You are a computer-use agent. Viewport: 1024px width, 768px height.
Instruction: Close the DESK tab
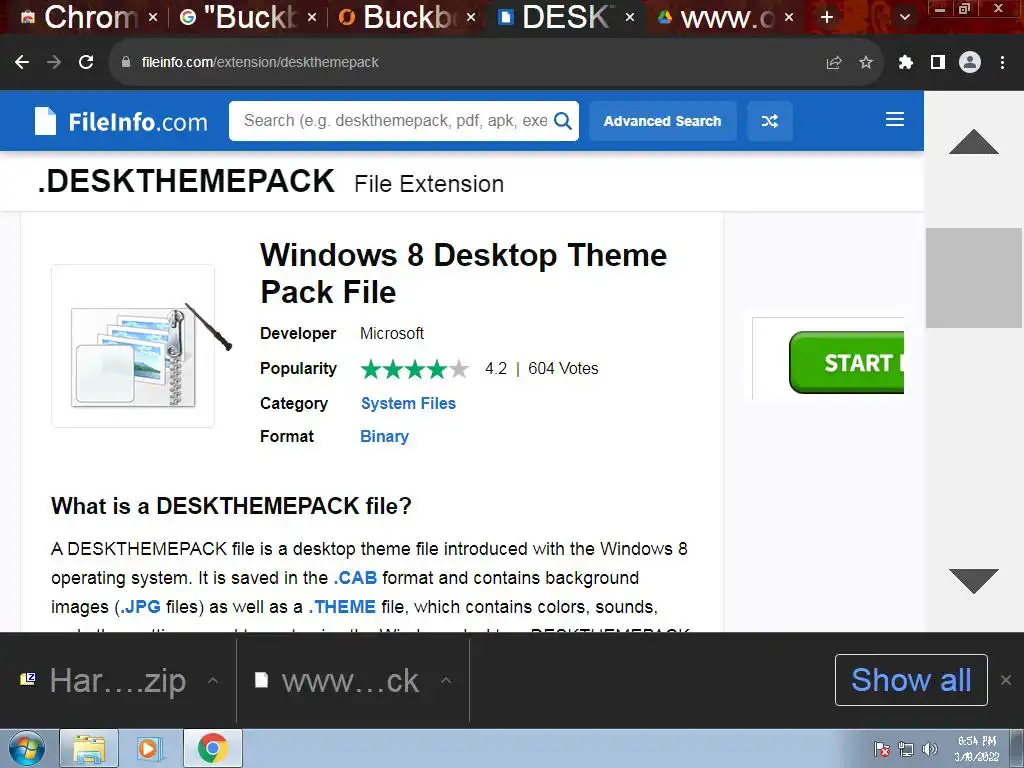pos(630,17)
